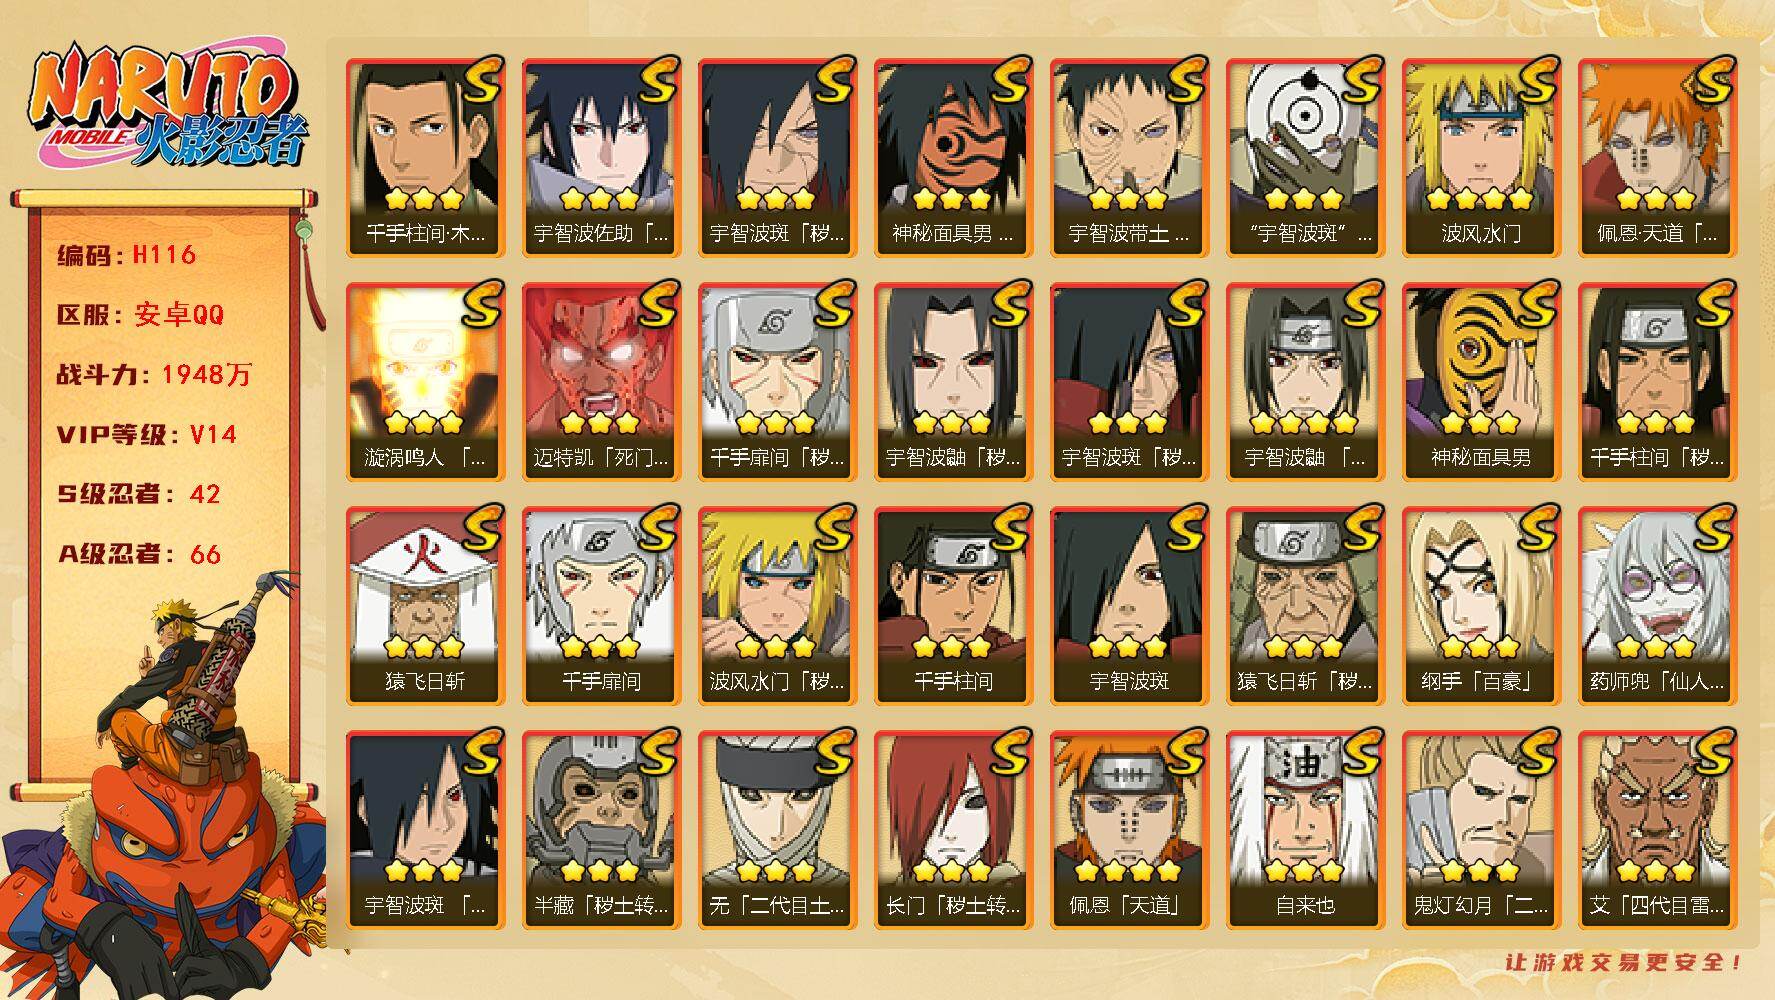Select the 漩涡鸣人 glowing ninja card
This screenshot has width=1775, height=1000.
point(425,382)
